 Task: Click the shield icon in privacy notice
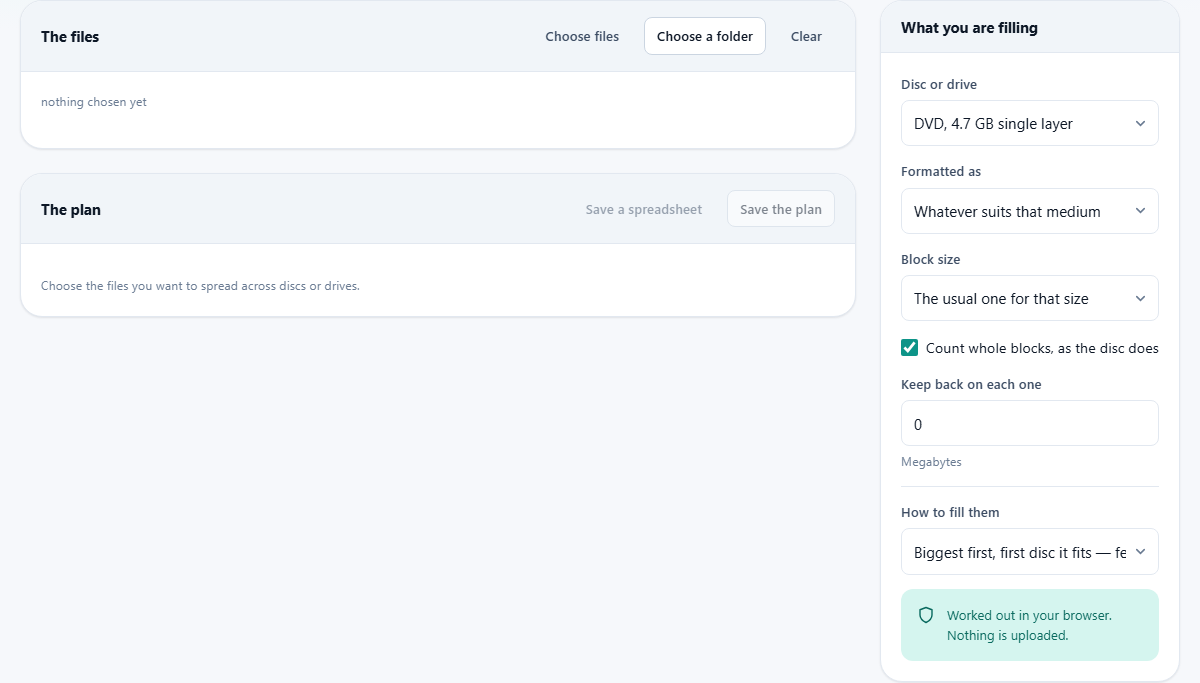click(926, 615)
